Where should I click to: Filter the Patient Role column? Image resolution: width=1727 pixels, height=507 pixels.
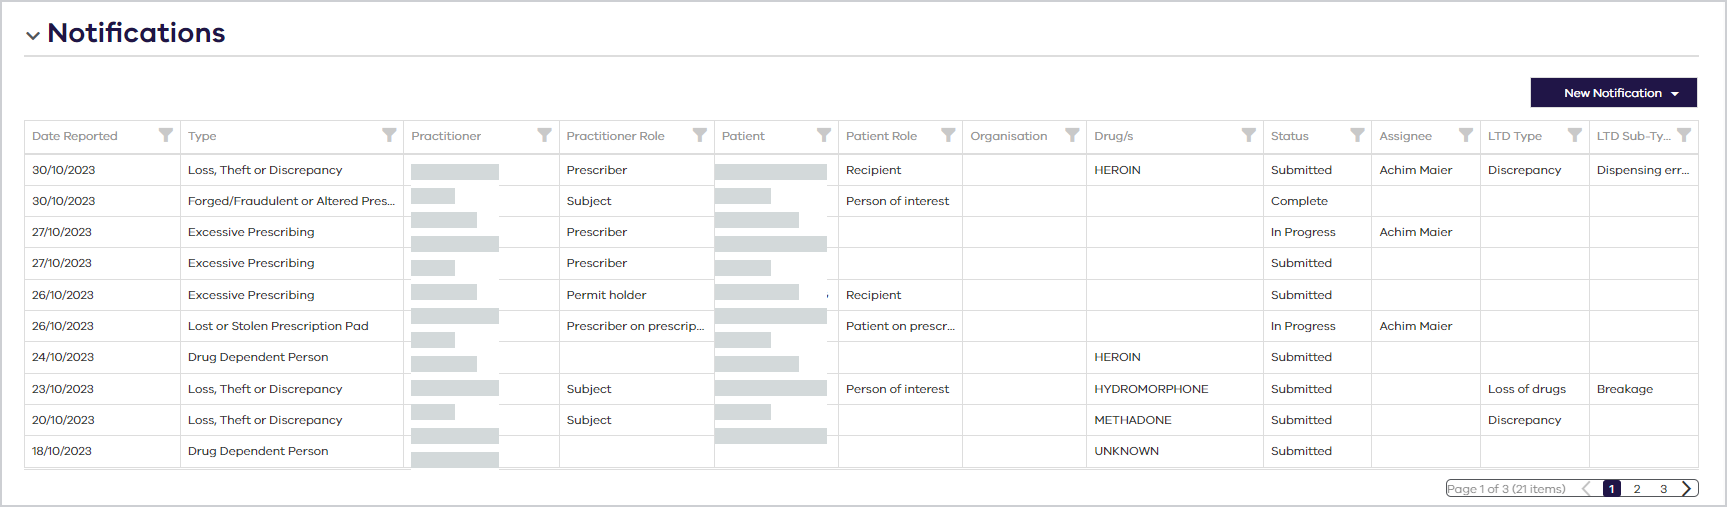[x=948, y=135]
